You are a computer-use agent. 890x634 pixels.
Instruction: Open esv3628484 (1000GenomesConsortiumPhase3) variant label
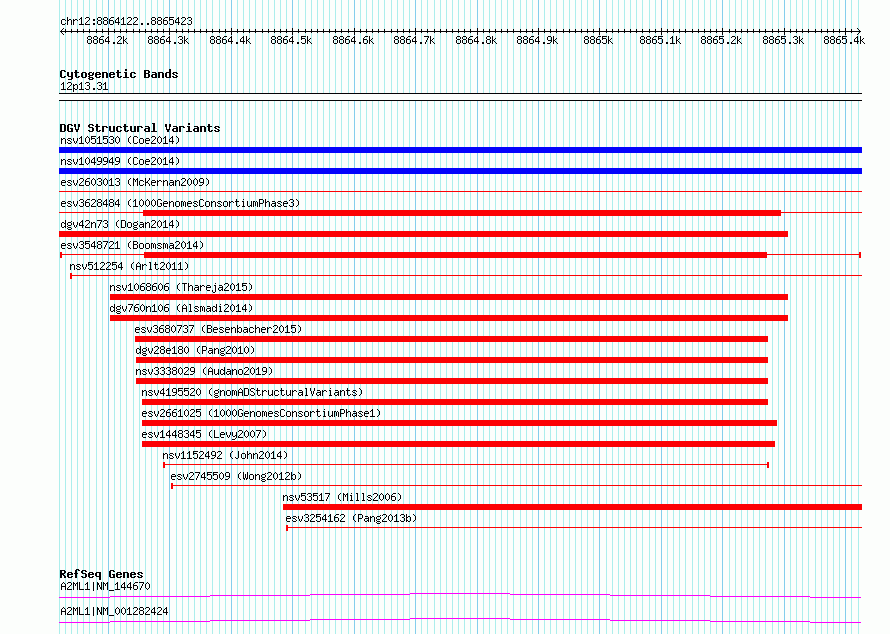click(x=180, y=203)
